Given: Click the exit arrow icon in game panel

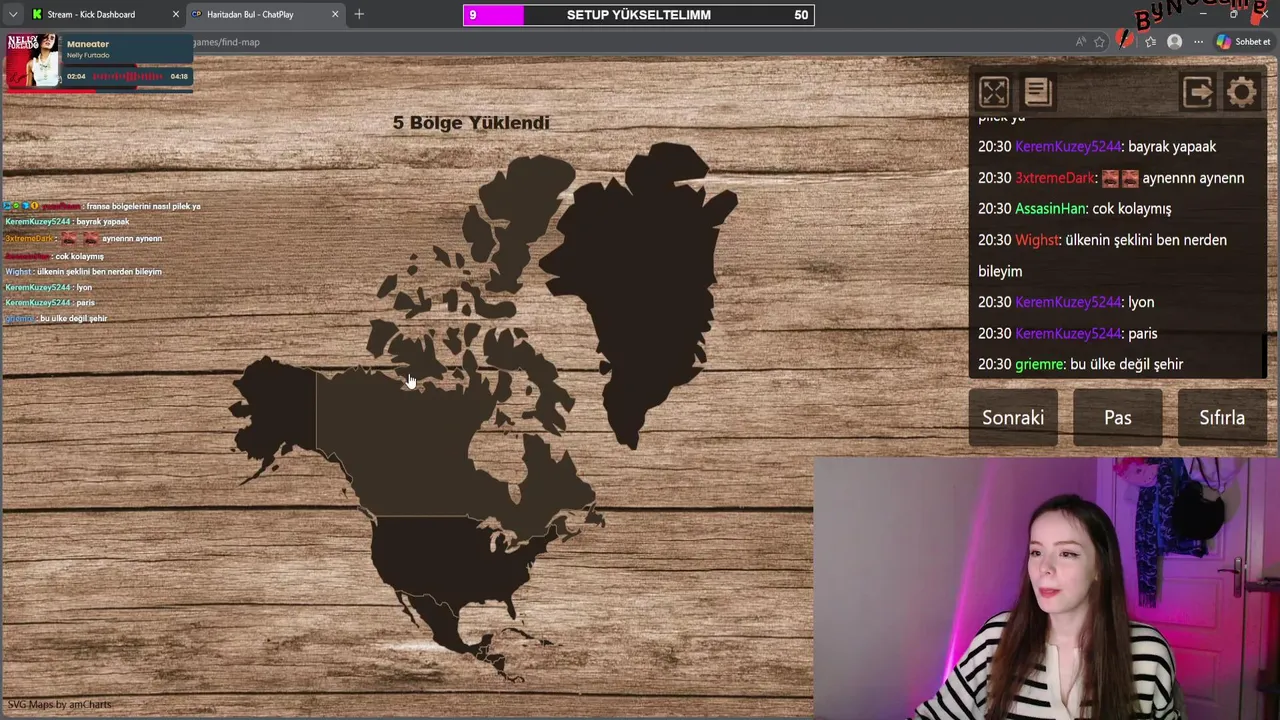Looking at the screenshot, I should coord(1198,92).
